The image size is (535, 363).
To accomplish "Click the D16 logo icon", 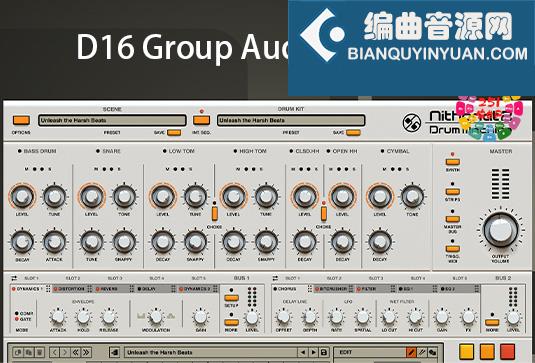I will 411,123.
